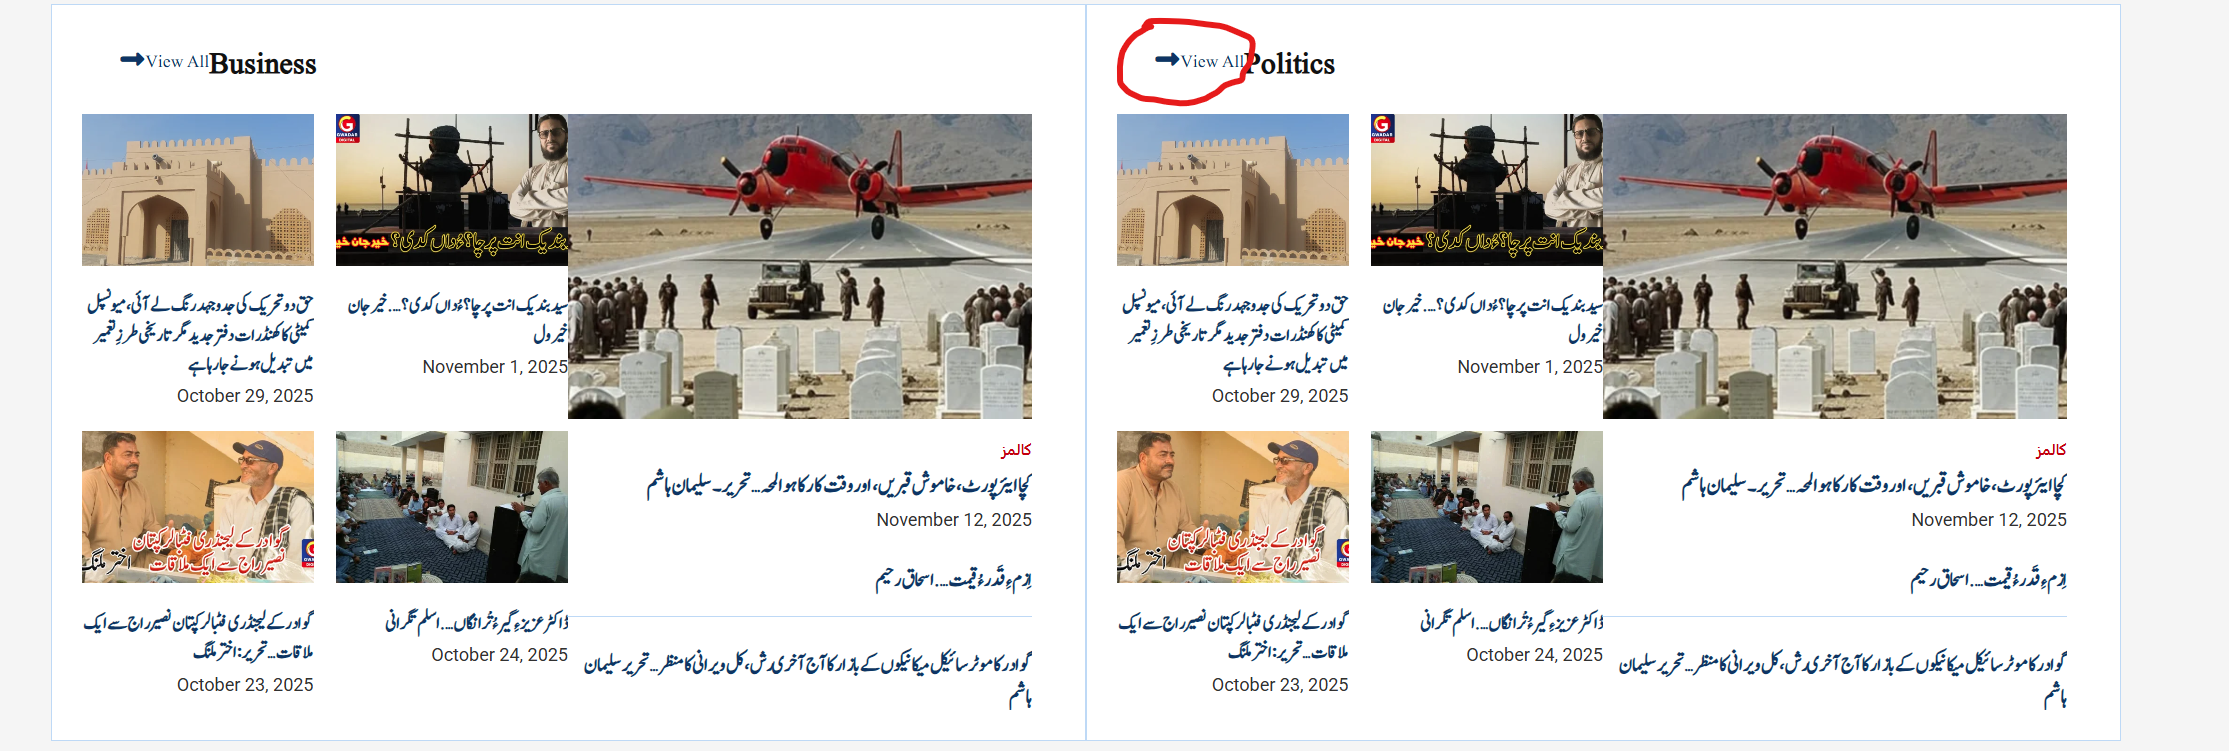Open the October 23, 2025 article headline in Politics

coord(1233,636)
